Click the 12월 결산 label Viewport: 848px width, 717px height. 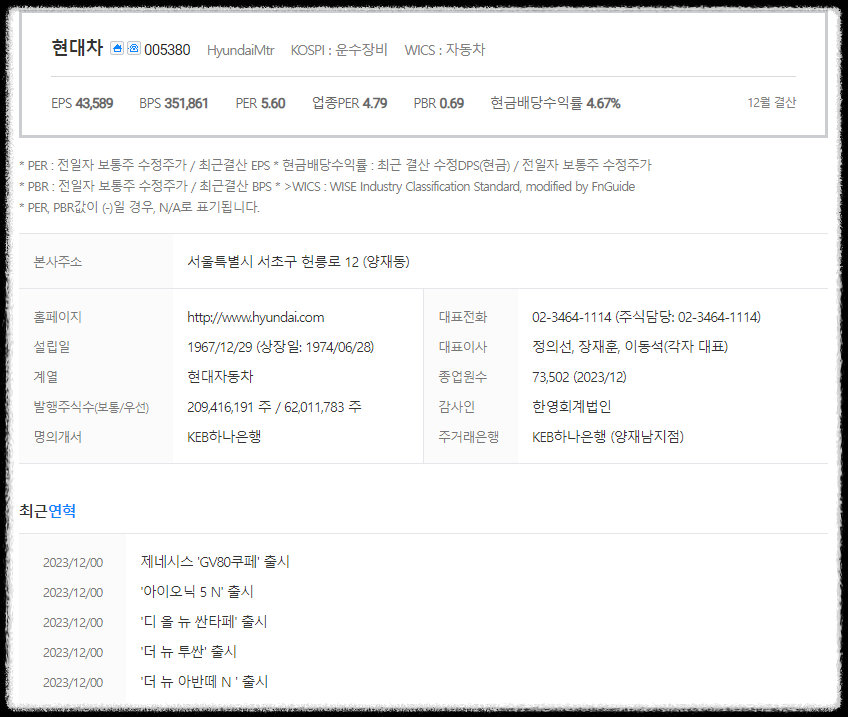point(772,103)
